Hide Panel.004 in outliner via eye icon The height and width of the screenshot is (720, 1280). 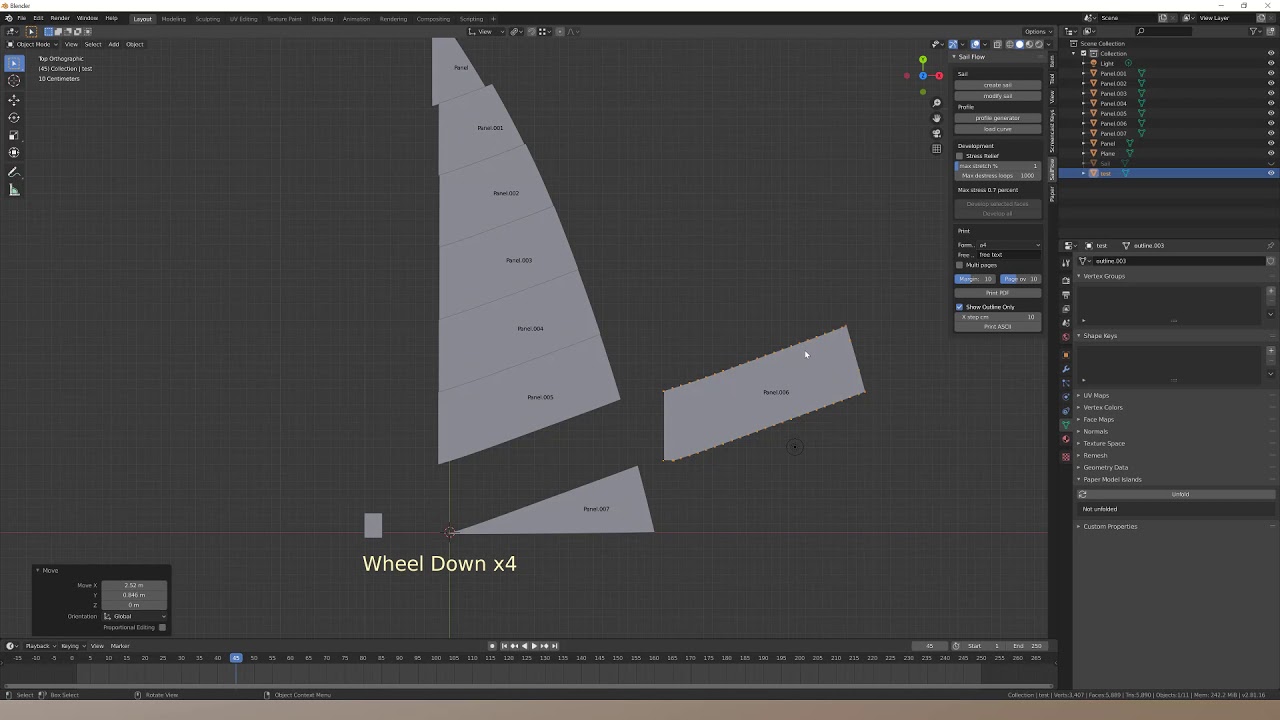coord(1271,103)
